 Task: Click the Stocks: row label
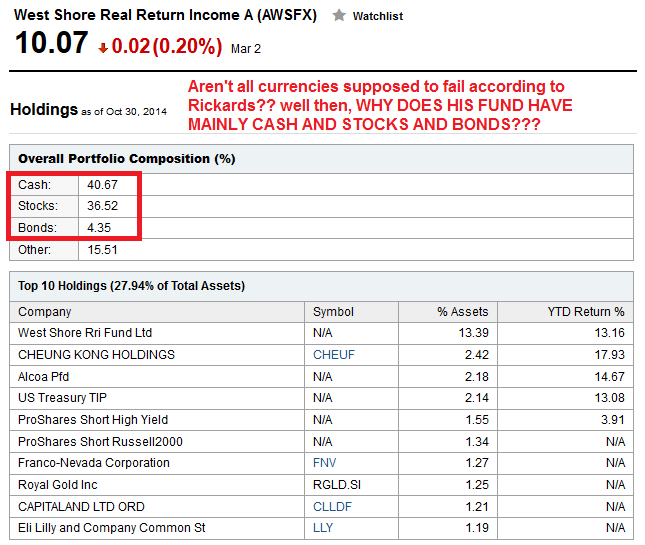38,206
